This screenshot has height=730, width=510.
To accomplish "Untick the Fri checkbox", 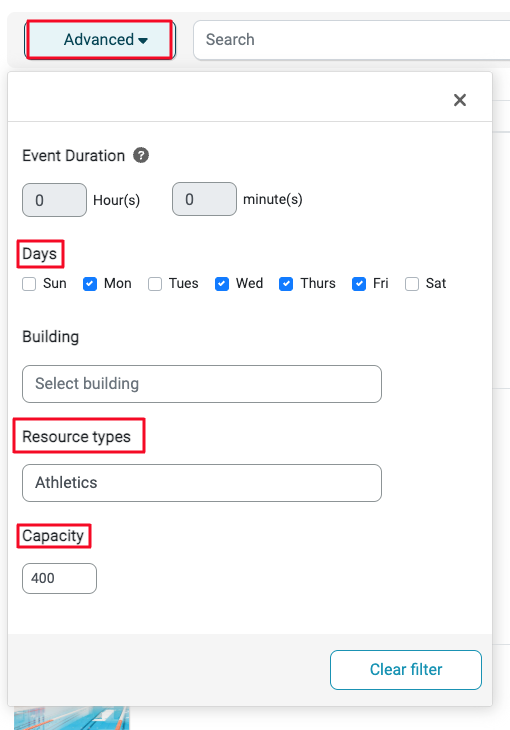I will 359,284.
